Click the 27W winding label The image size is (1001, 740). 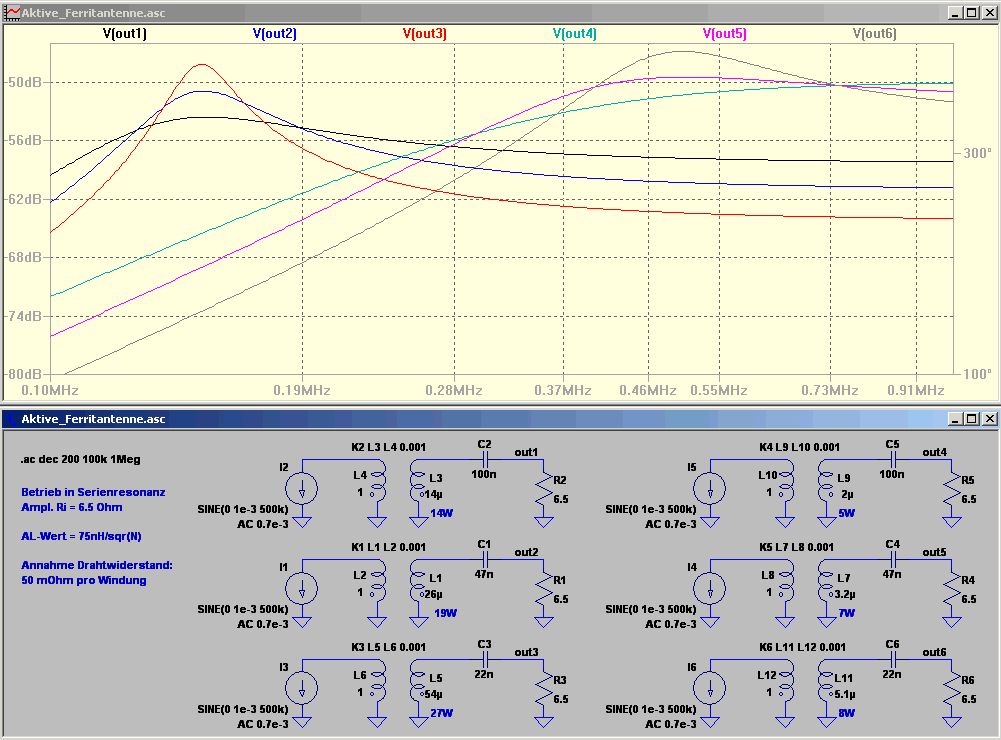coord(441,713)
